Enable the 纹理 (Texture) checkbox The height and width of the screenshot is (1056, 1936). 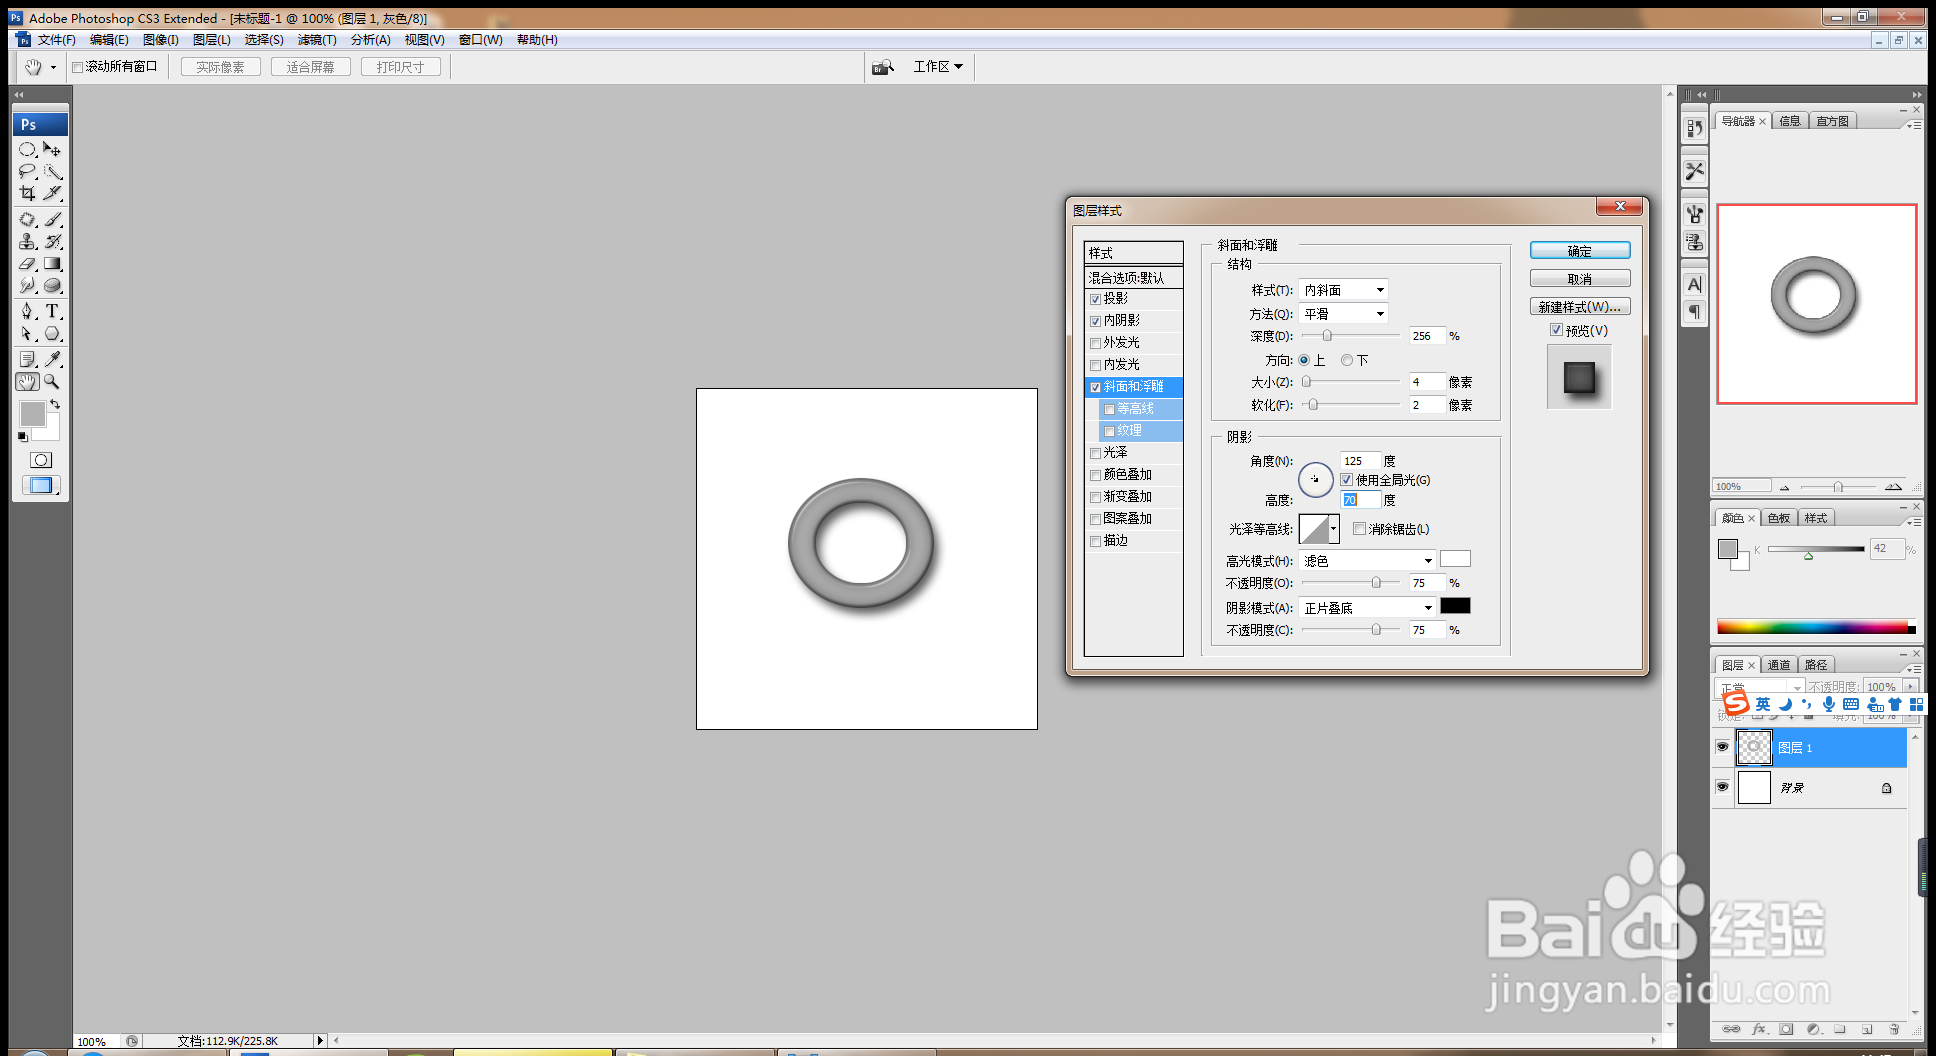pyautogui.click(x=1109, y=431)
